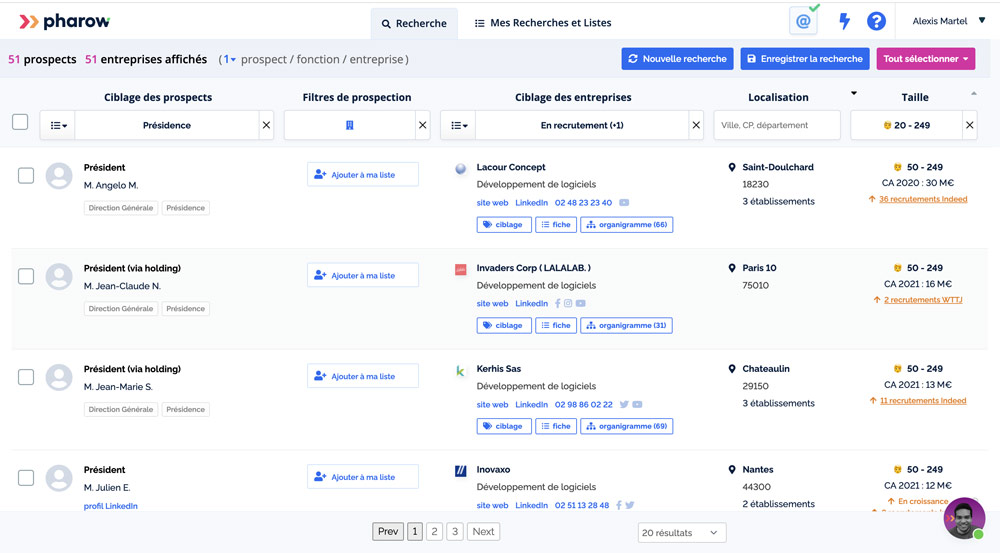Switch to the Recherche tab
The width and height of the screenshot is (1000, 553).
click(414, 24)
